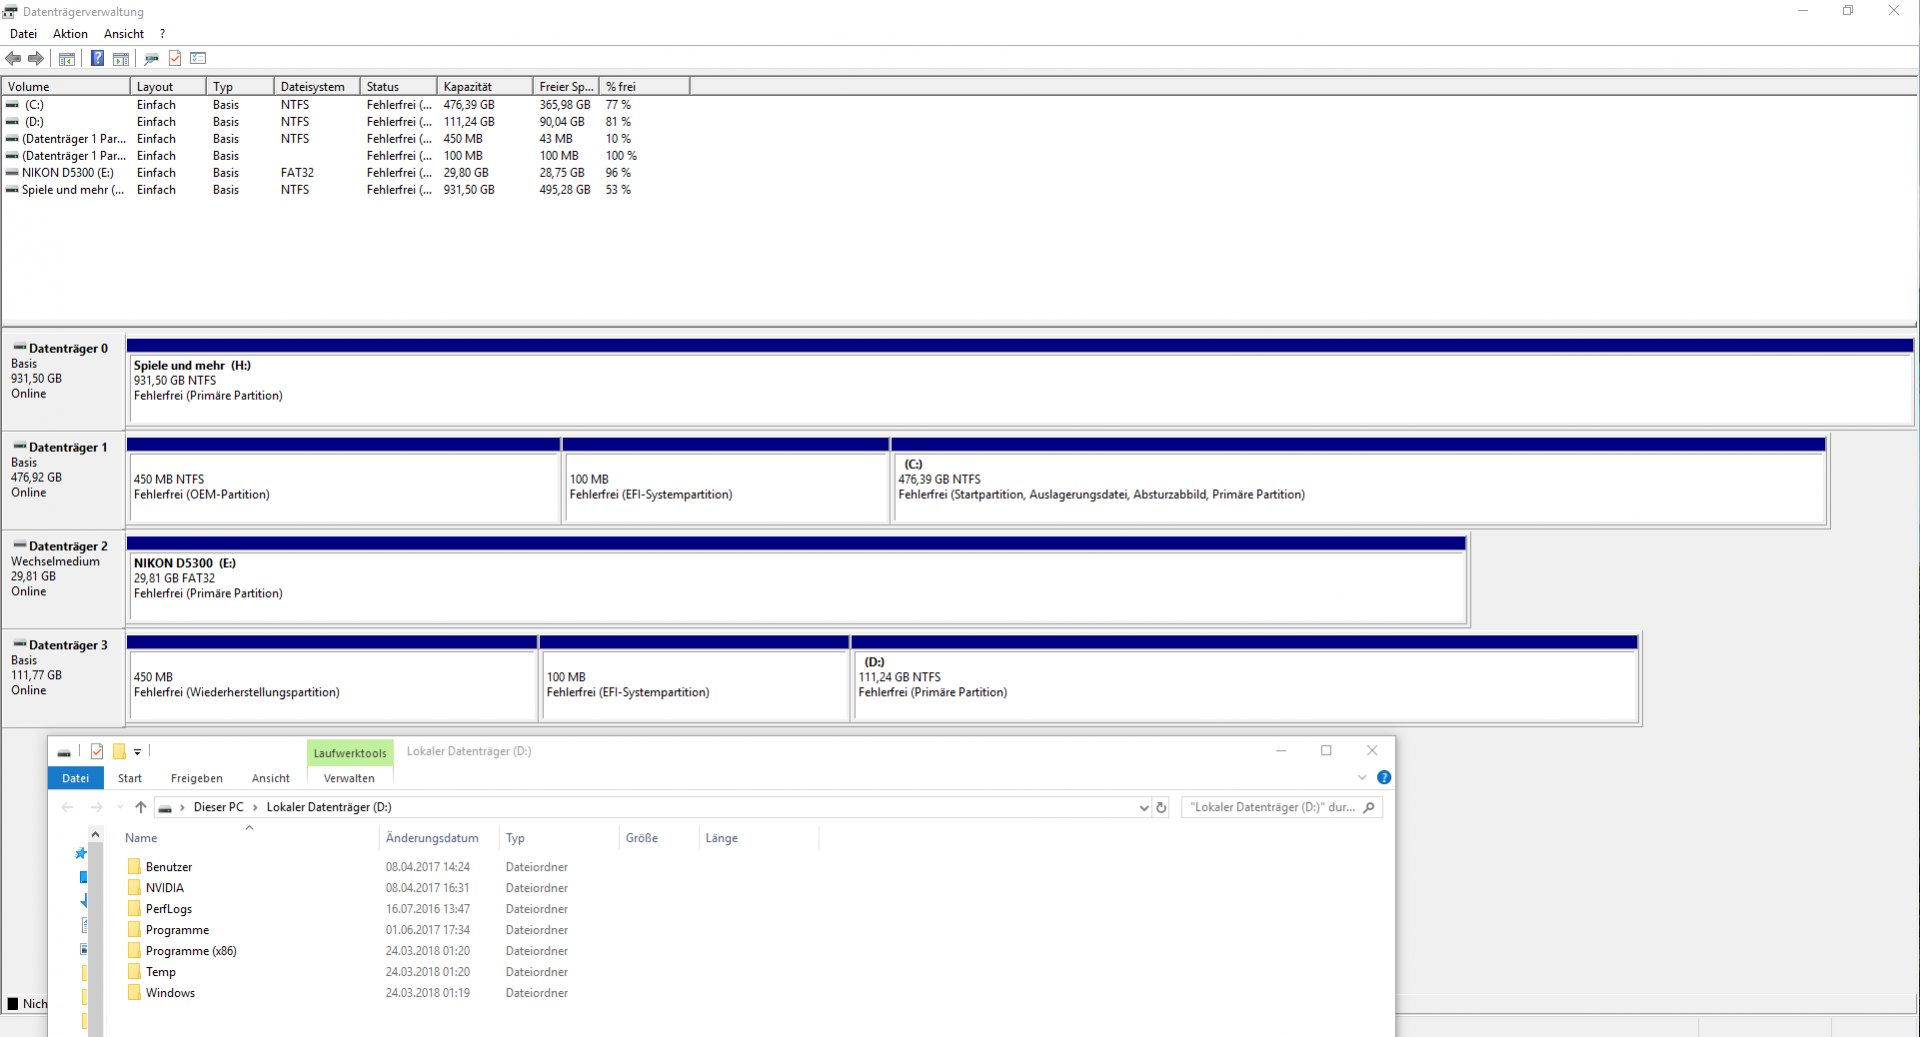This screenshot has width=1920, height=1037.
Task: Expand the address bar history dropdown
Action: click(1144, 807)
